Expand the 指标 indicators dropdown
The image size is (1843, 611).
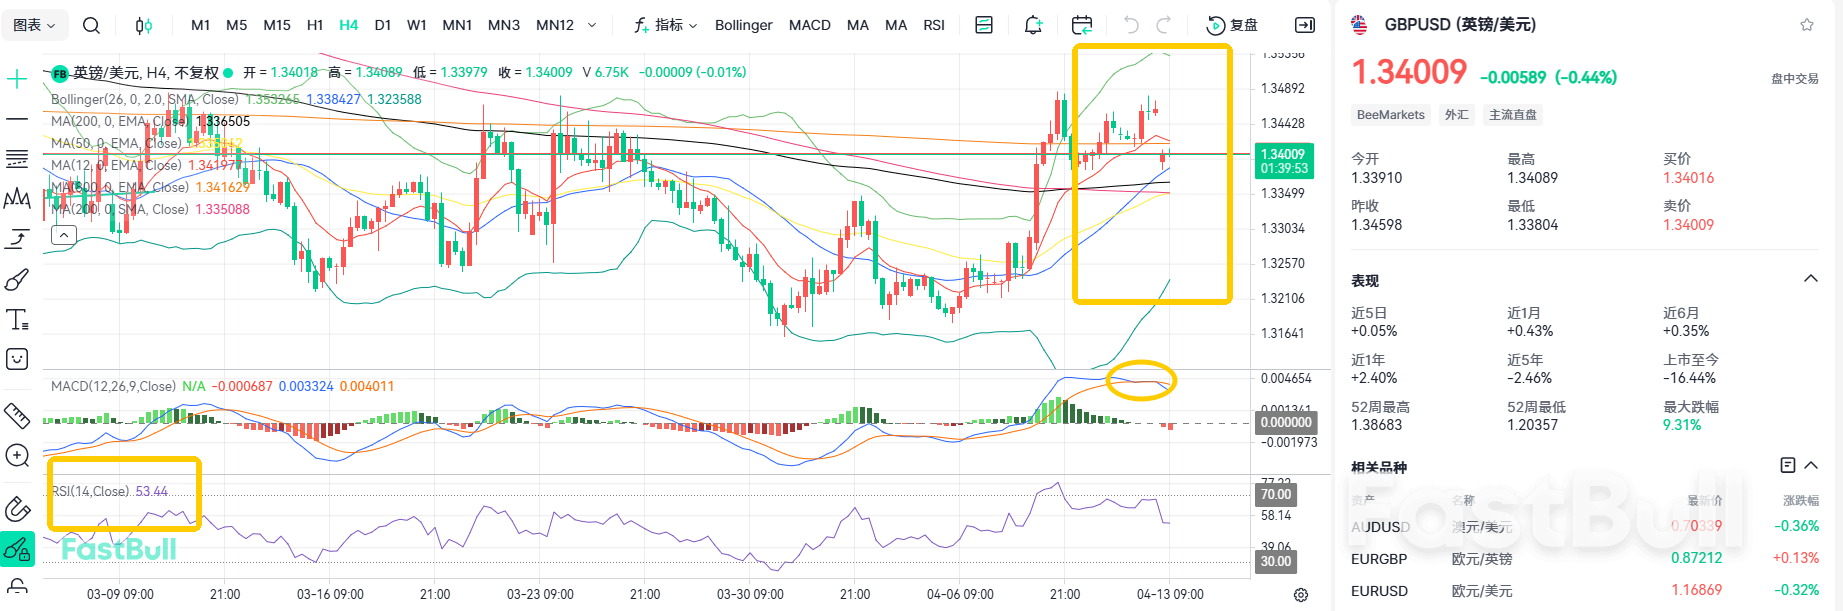point(666,25)
